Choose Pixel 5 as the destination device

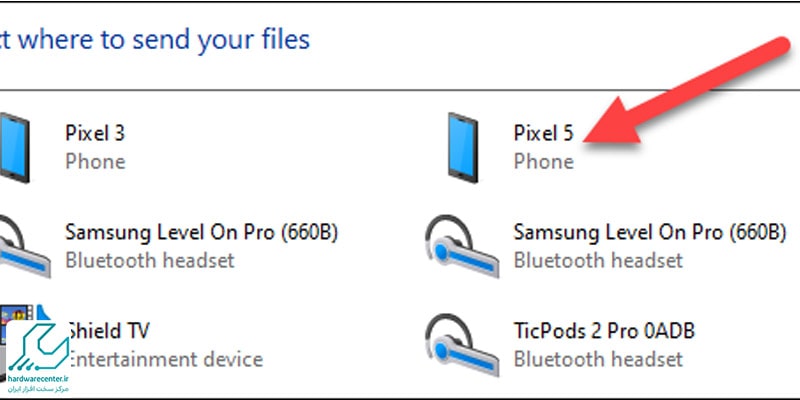[x=543, y=133]
